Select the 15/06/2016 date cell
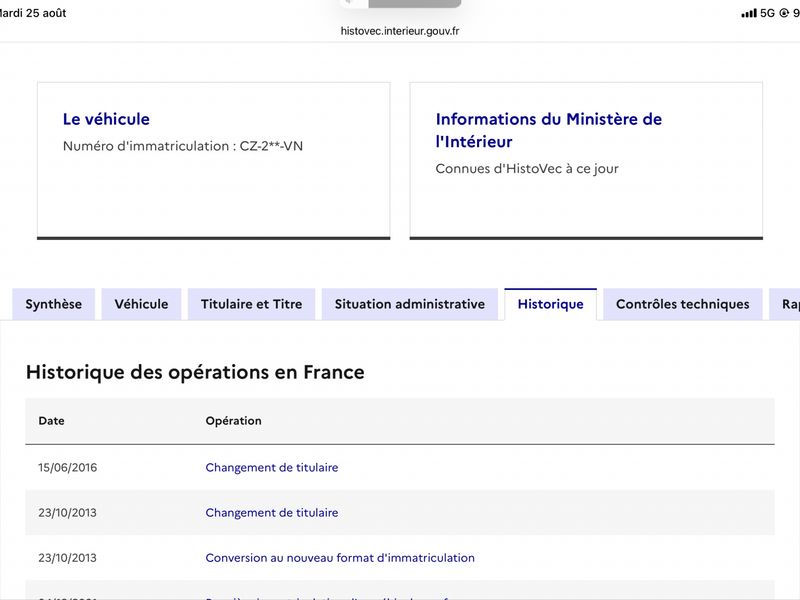The image size is (800, 600). [x=67, y=467]
